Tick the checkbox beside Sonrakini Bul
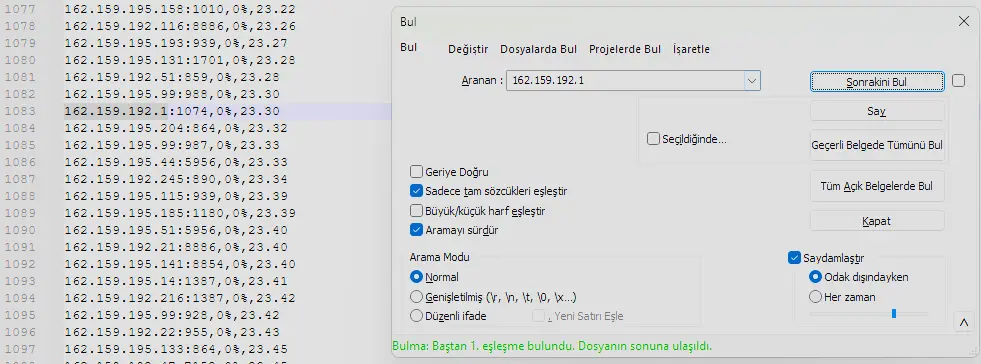This screenshot has height=364, width=981. (958, 81)
